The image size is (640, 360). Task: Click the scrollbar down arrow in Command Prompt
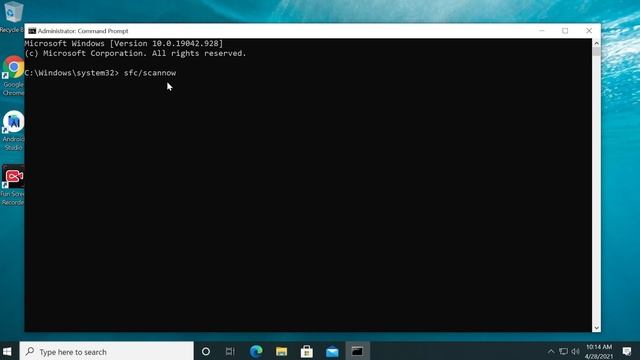(x=596, y=327)
